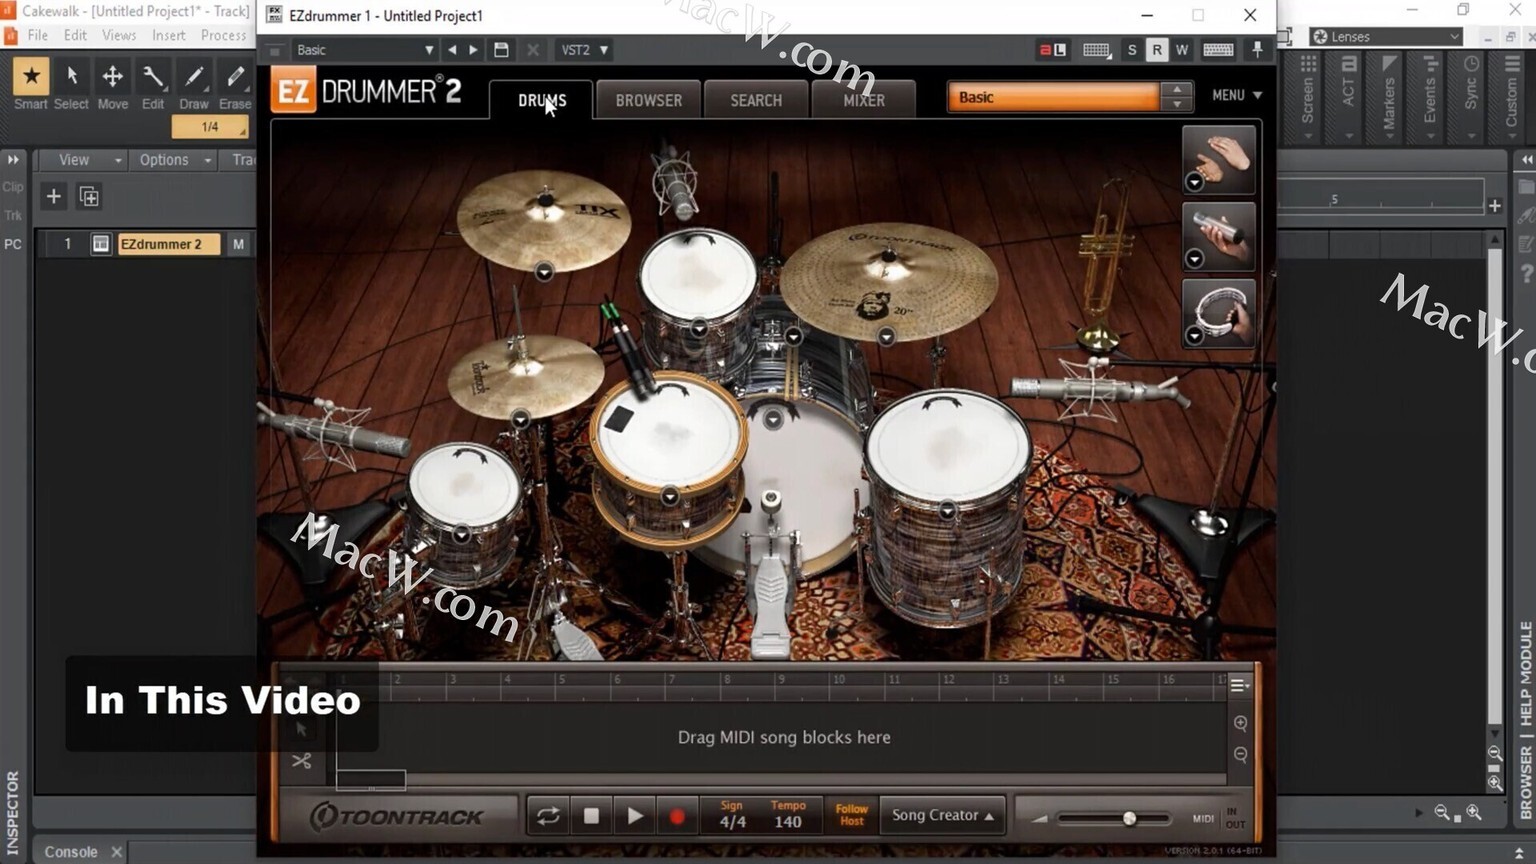
Task: Open the crash cymbal options arrow
Action: 544,272
